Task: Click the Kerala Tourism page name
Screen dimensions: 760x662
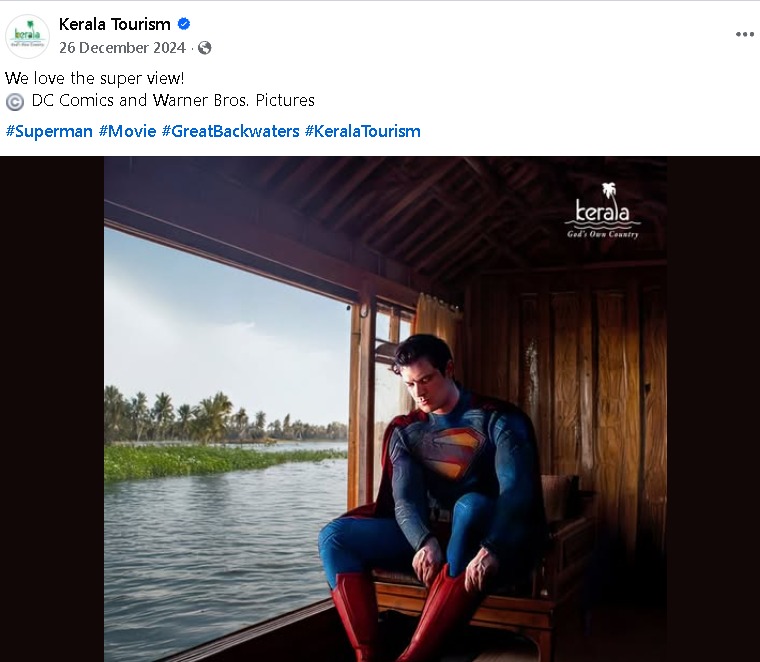Action: (114, 24)
